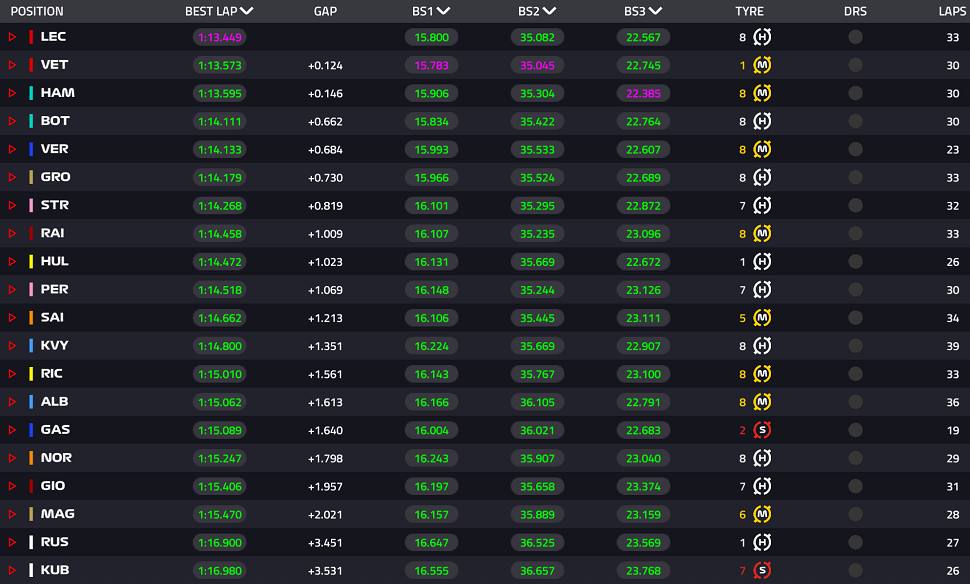Click Hamilton's purple 22.385 sector time
970x584 pixels.
coord(643,93)
